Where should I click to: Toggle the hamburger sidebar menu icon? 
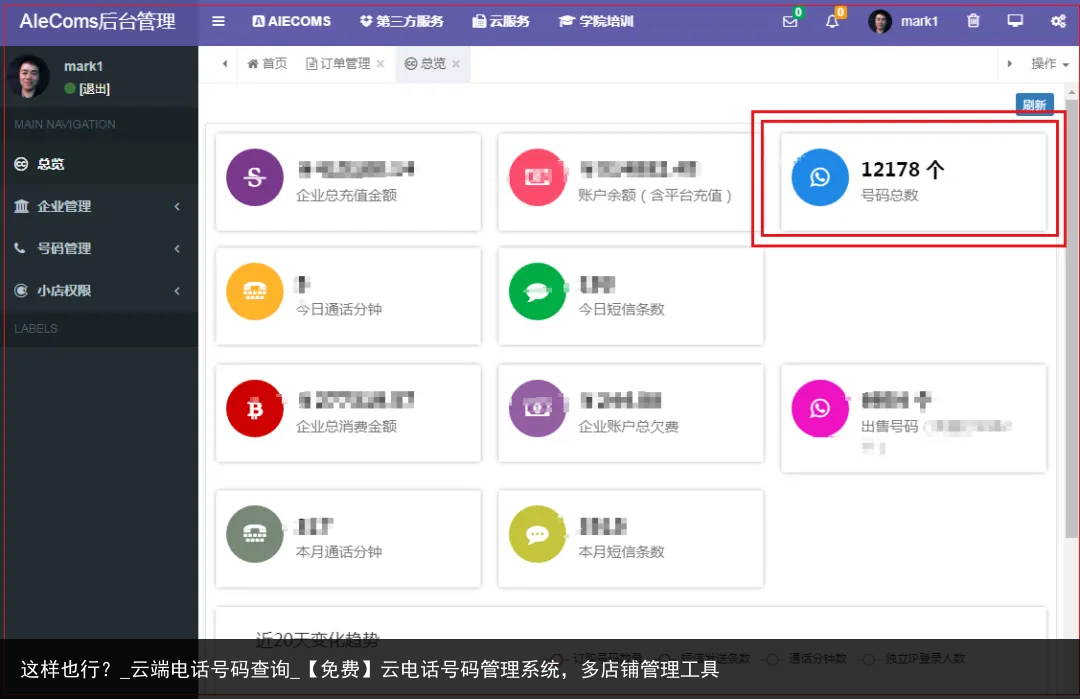pos(218,21)
